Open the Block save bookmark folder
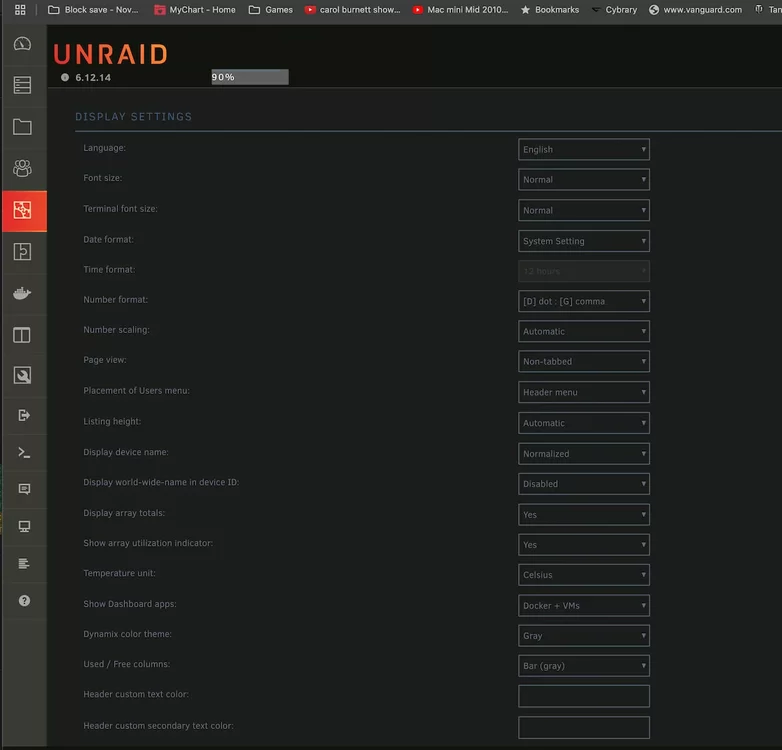This screenshot has width=782, height=750. click(x=93, y=9)
